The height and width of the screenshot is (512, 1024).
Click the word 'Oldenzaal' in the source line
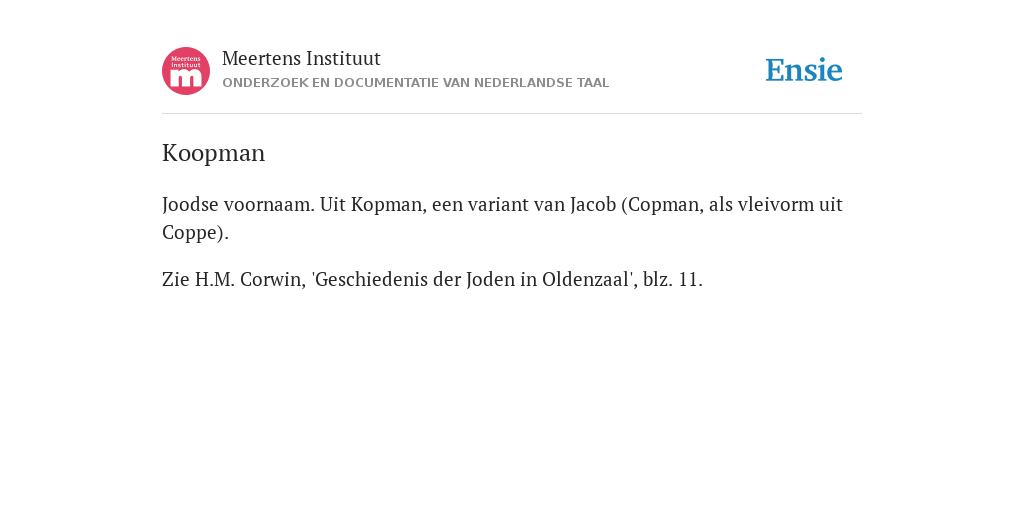pyautogui.click(x=584, y=280)
